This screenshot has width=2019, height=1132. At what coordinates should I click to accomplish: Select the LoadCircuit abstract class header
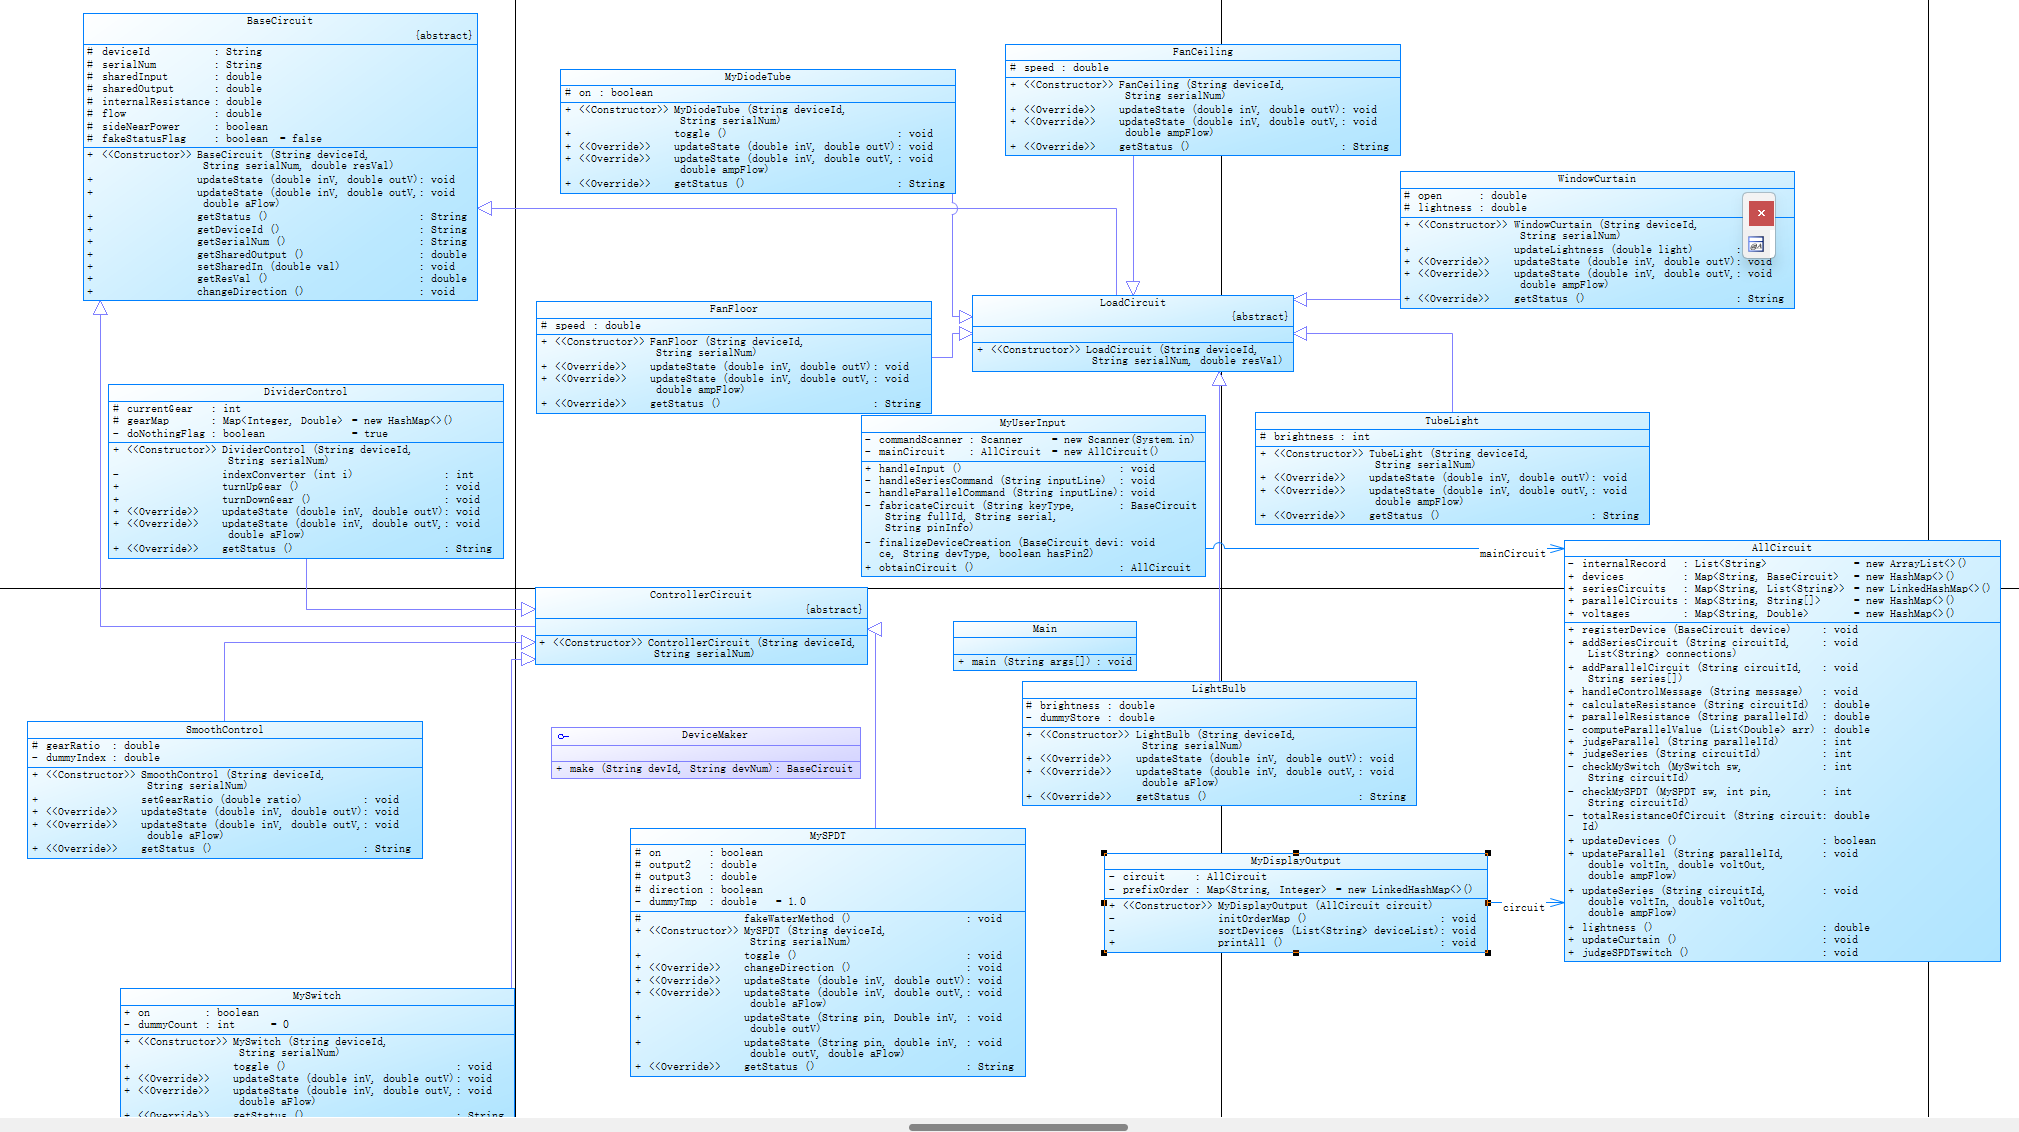[x=1133, y=310]
